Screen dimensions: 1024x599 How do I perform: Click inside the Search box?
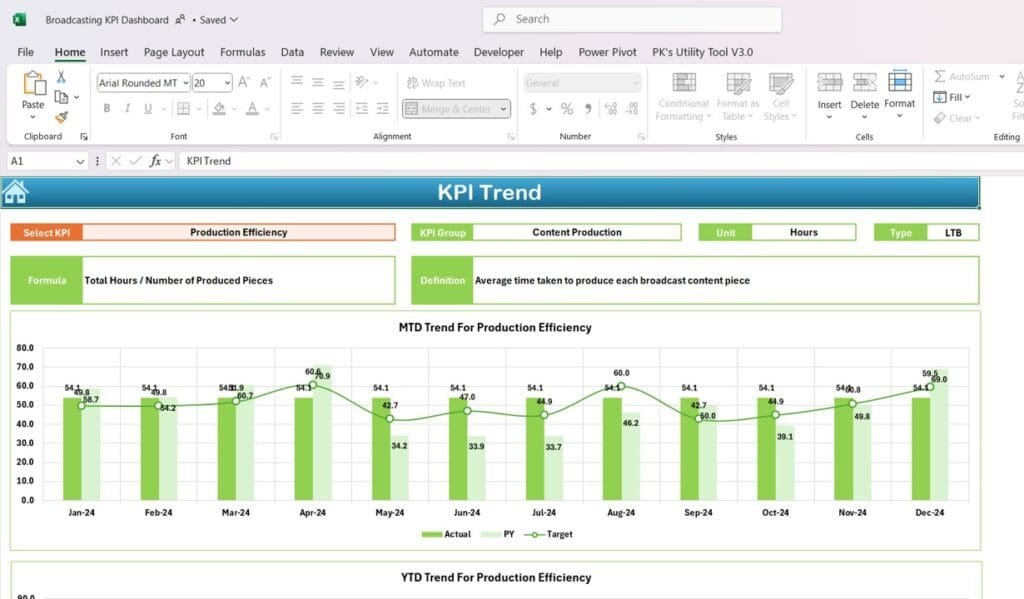click(x=631, y=19)
